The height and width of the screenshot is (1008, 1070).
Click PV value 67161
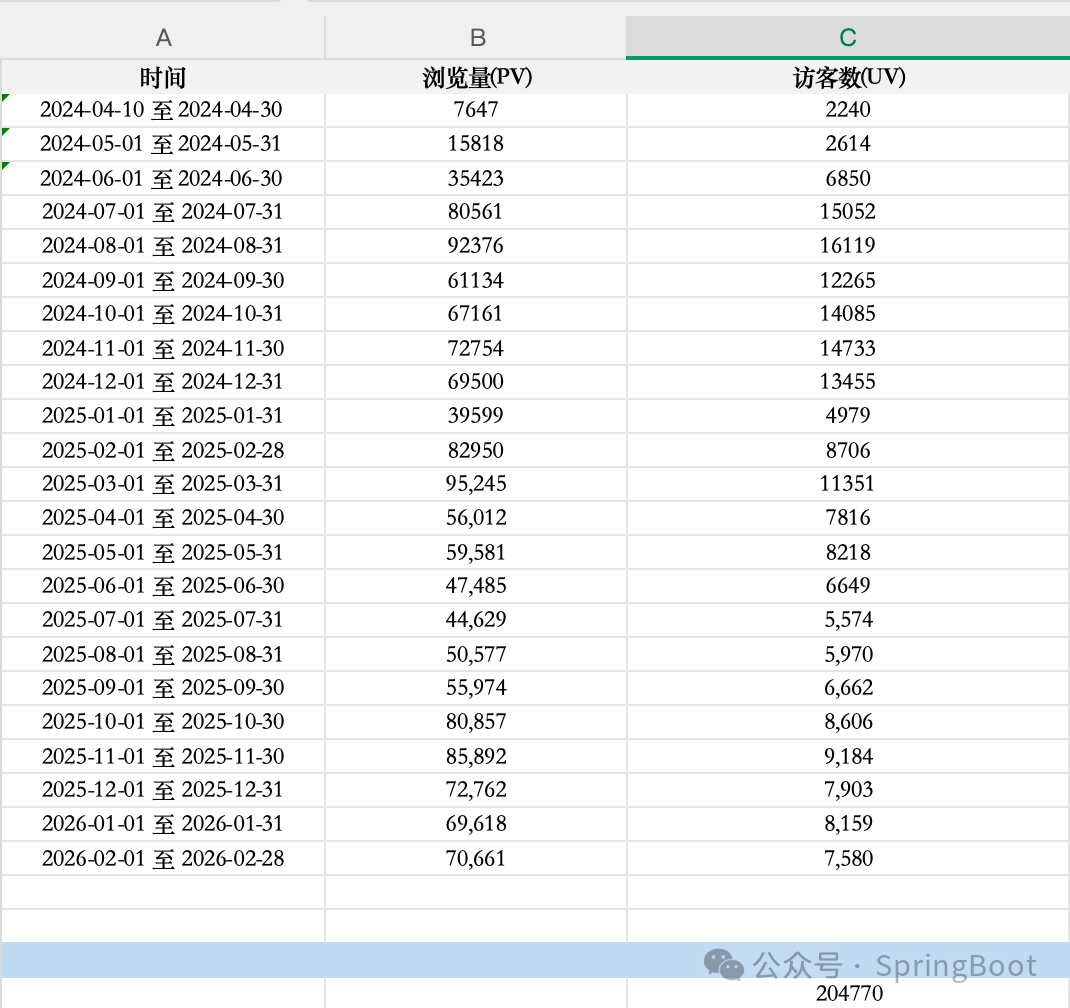click(476, 314)
